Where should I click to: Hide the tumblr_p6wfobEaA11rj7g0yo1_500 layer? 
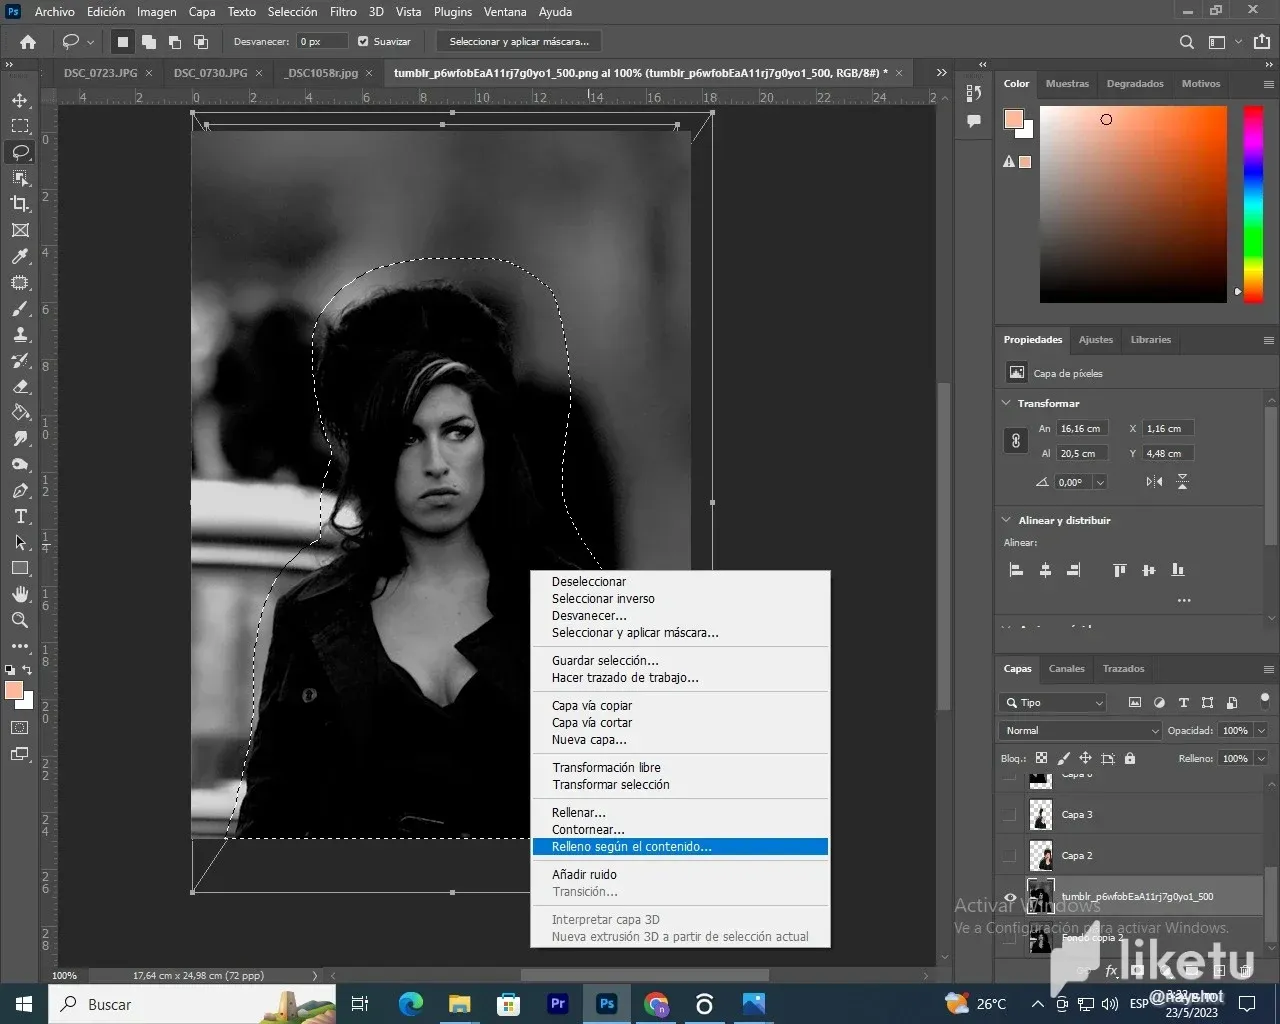(x=1009, y=897)
